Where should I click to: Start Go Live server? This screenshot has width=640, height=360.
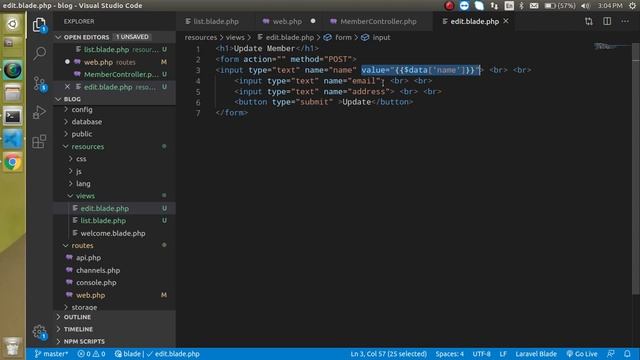click(582, 354)
